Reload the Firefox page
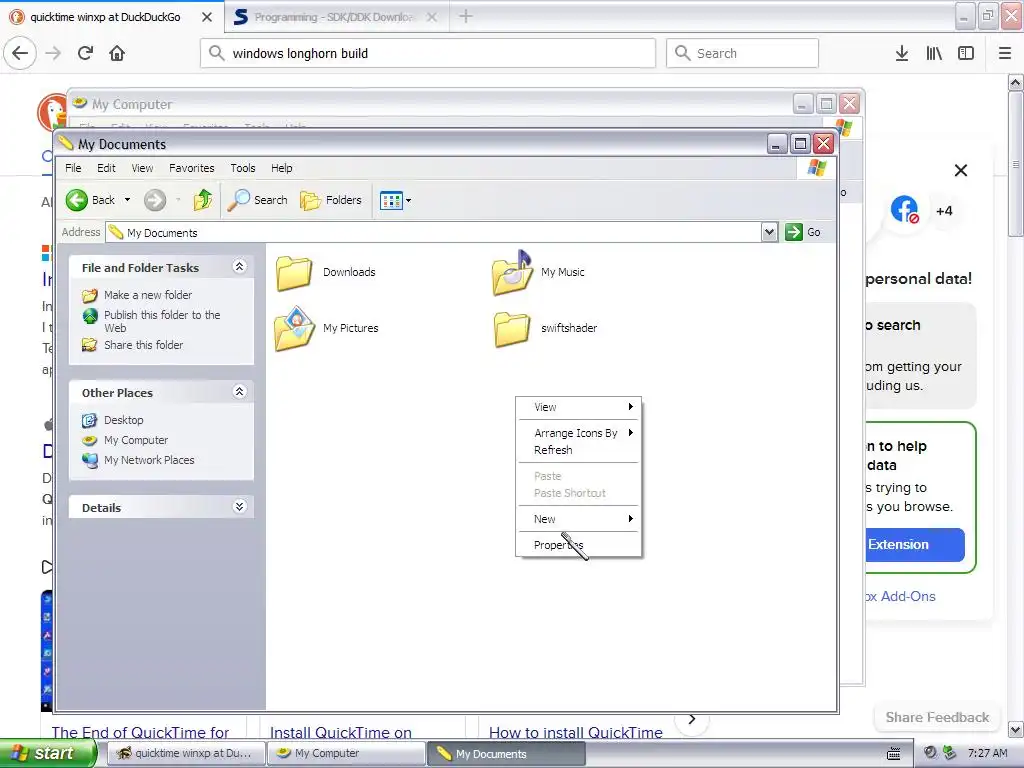The height and width of the screenshot is (768, 1024). pyautogui.click(x=85, y=53)
